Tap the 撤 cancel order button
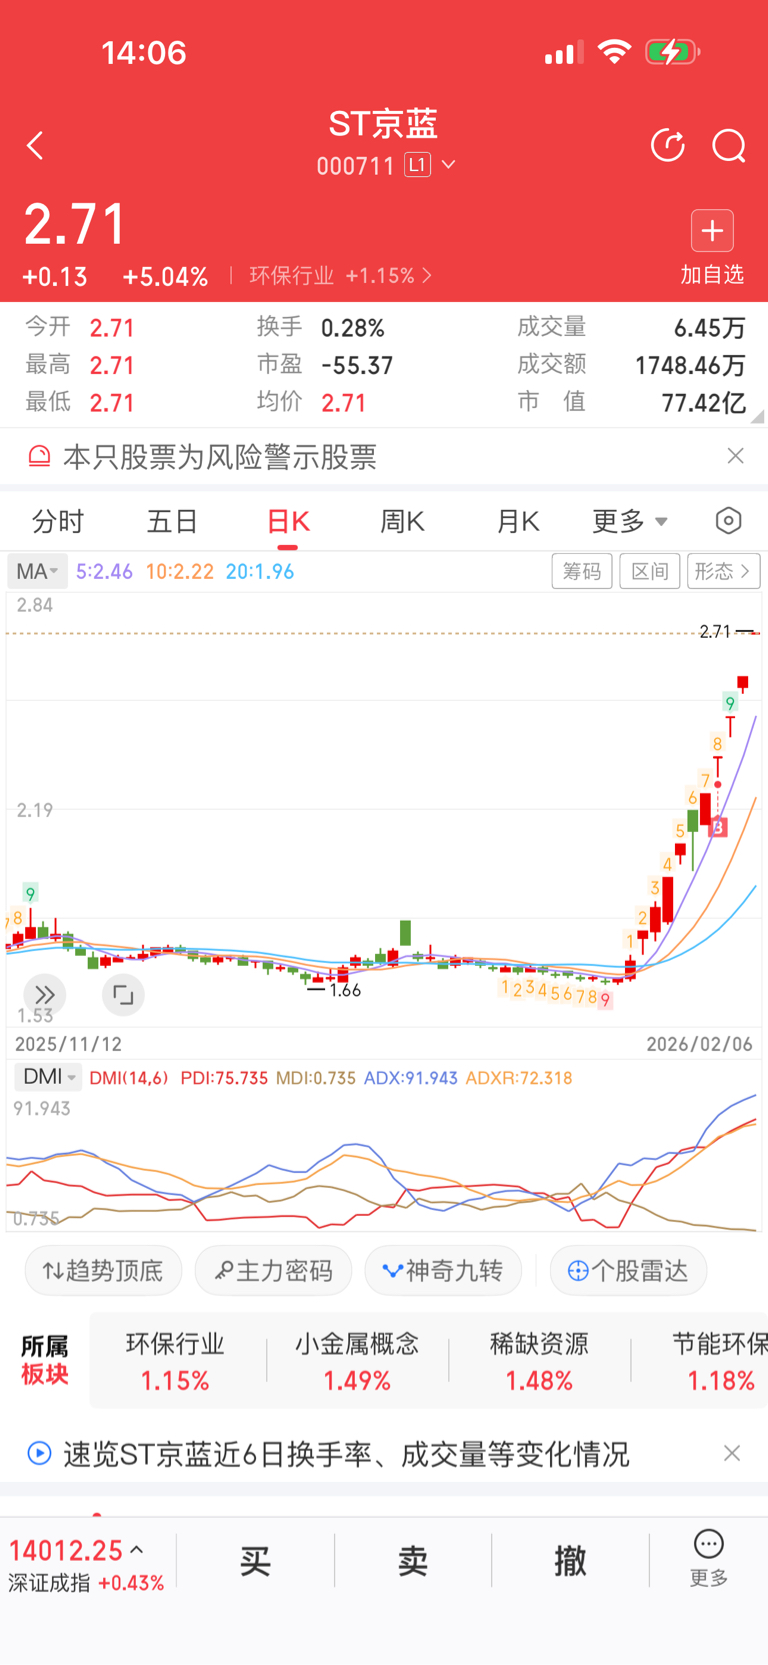 click(570, 1560)
